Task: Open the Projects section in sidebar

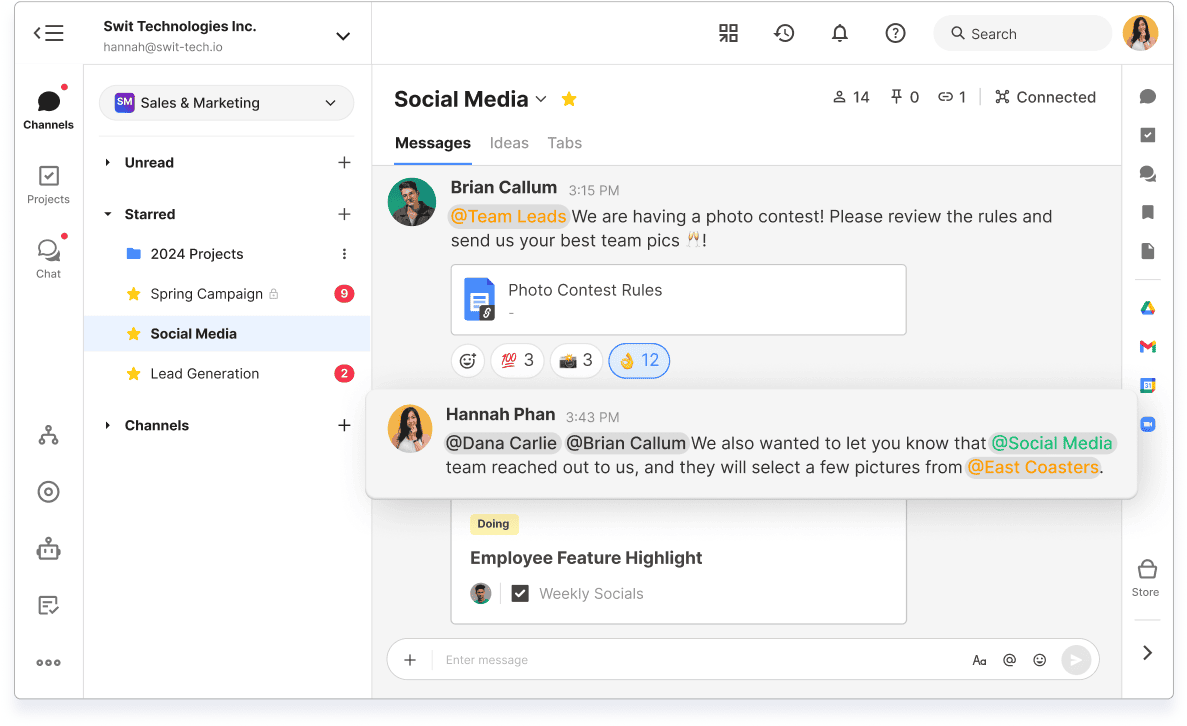Action: point(48,184)
